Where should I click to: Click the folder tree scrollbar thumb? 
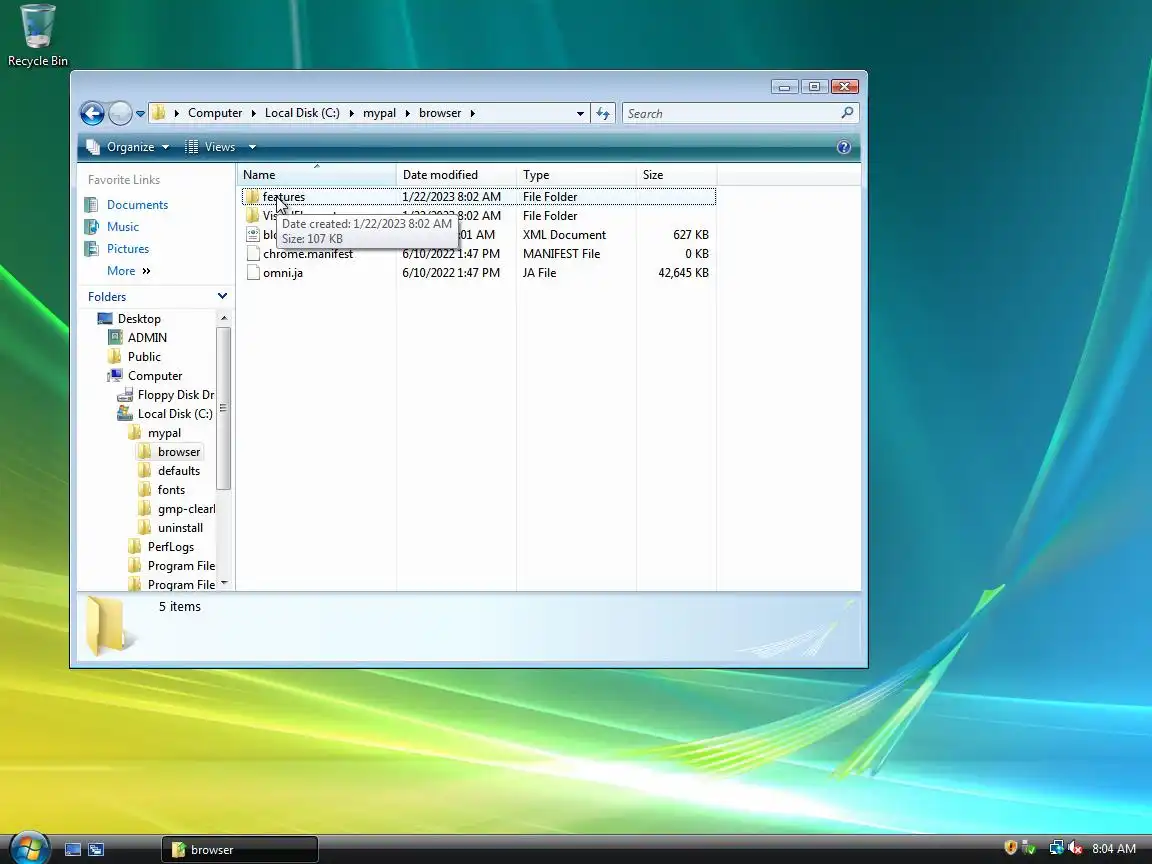click(223, 408)
